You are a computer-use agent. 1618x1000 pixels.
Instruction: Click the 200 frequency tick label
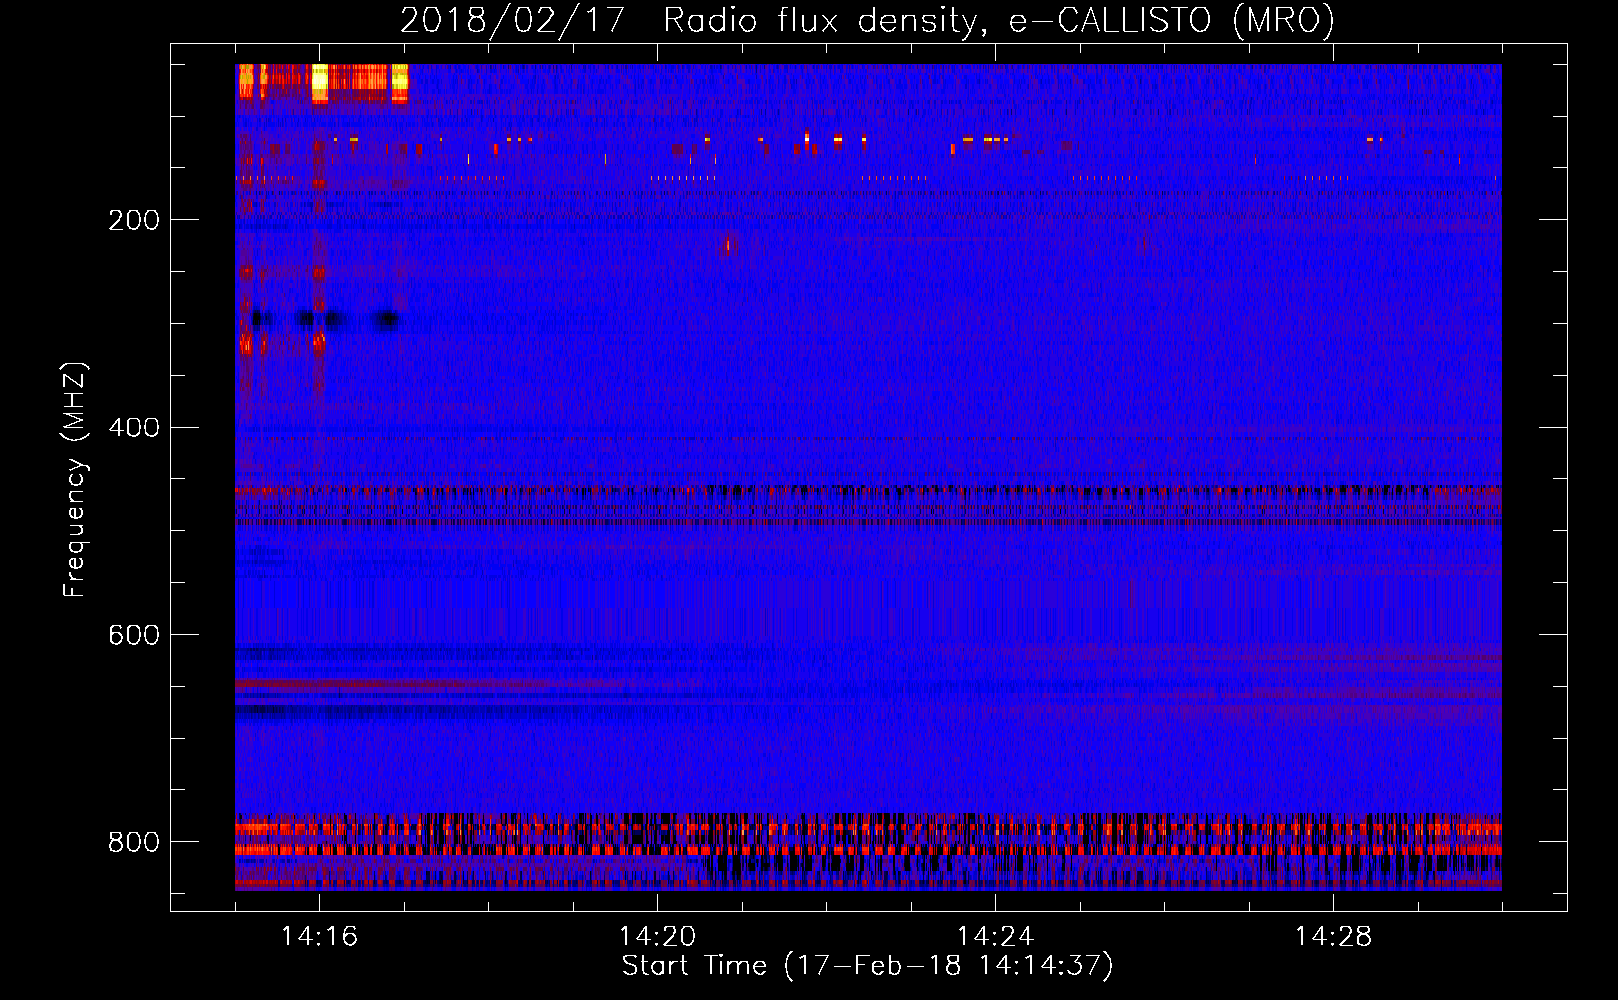134,220
